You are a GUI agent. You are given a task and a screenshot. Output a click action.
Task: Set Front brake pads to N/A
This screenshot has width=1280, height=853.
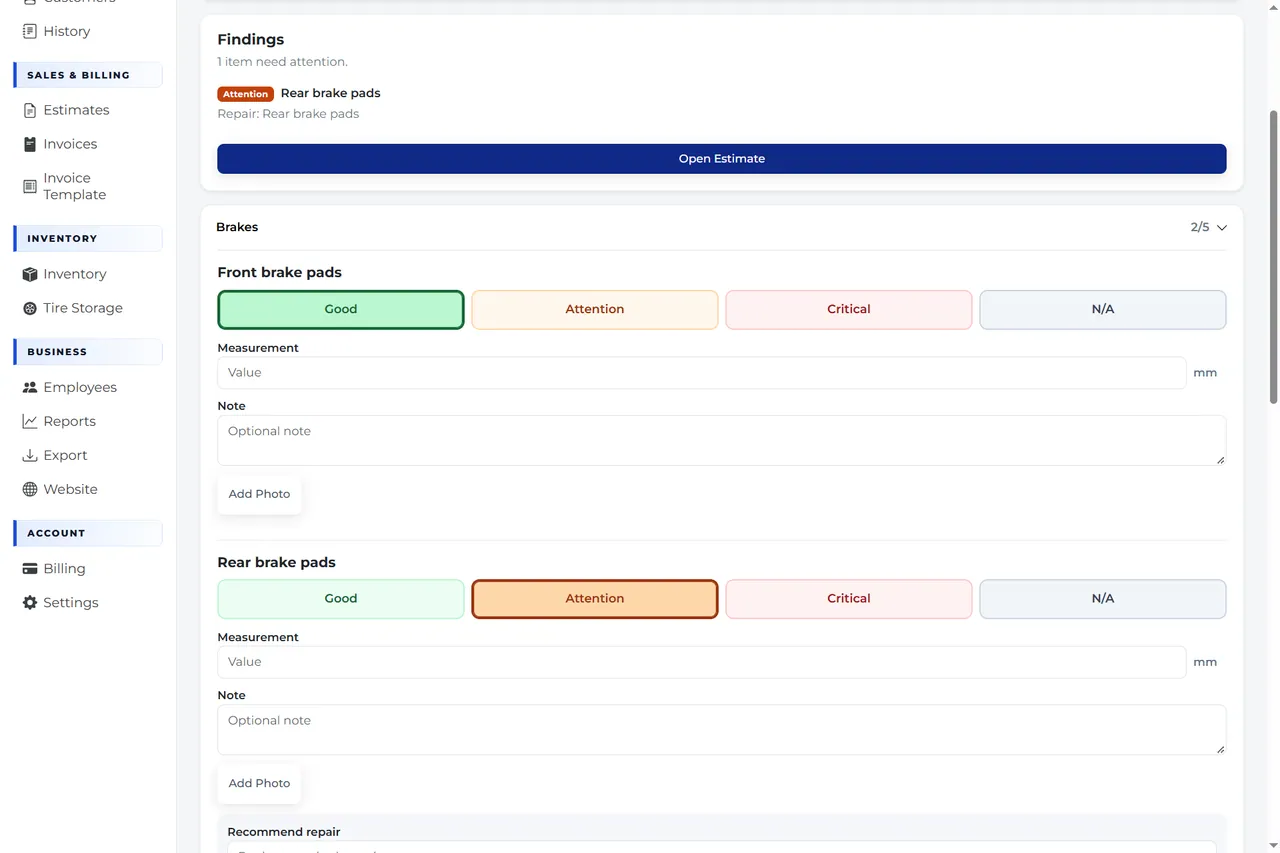pos(1103,309)
